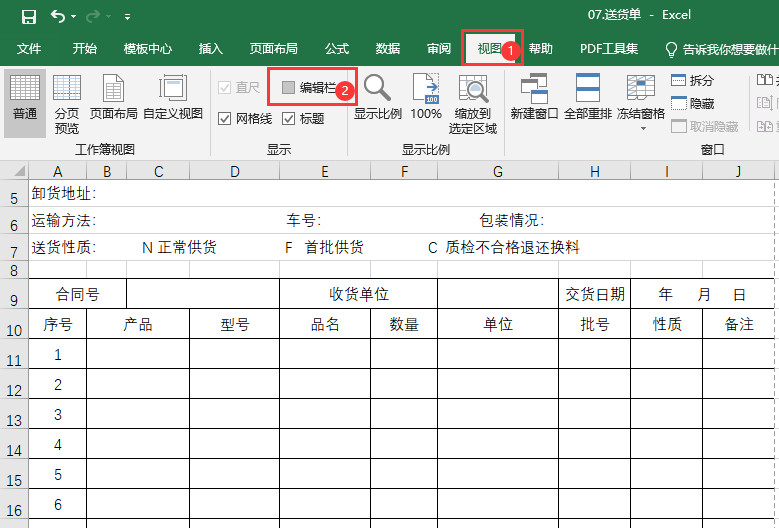Switch to the 公式 ribbon tab
Screen dimensions: 779x528
337,49
